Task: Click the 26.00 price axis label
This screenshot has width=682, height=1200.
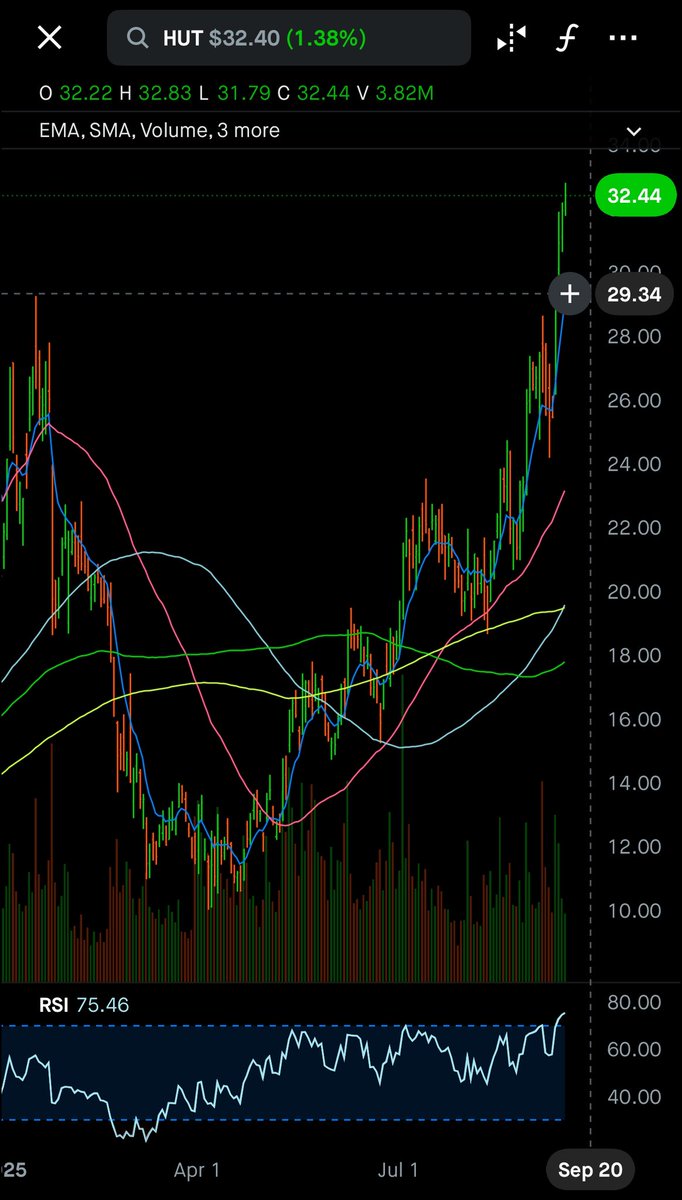Action: pos(634,400)
